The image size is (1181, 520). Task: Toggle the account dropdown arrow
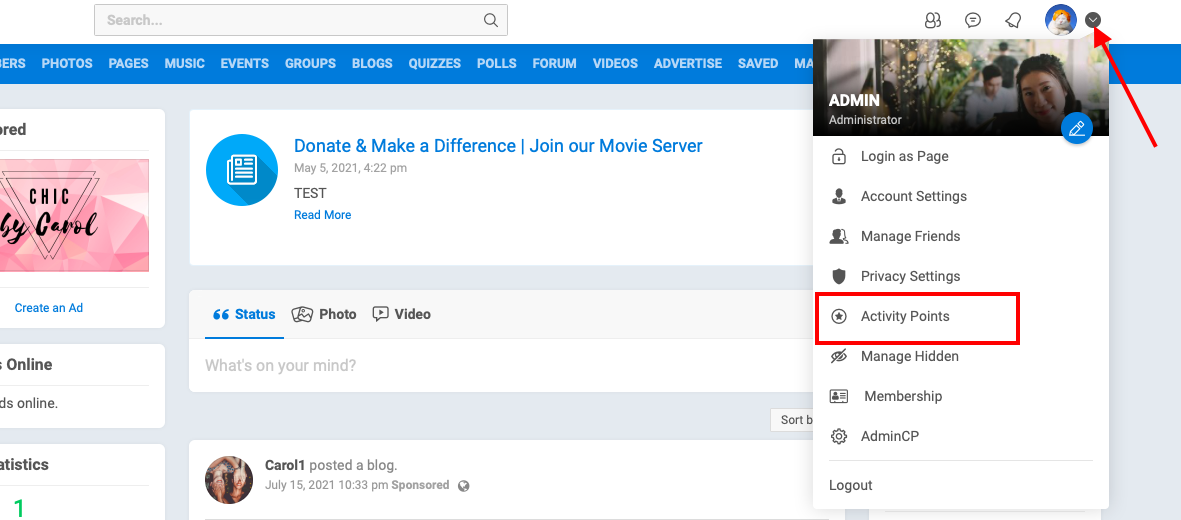[1093, 20]
